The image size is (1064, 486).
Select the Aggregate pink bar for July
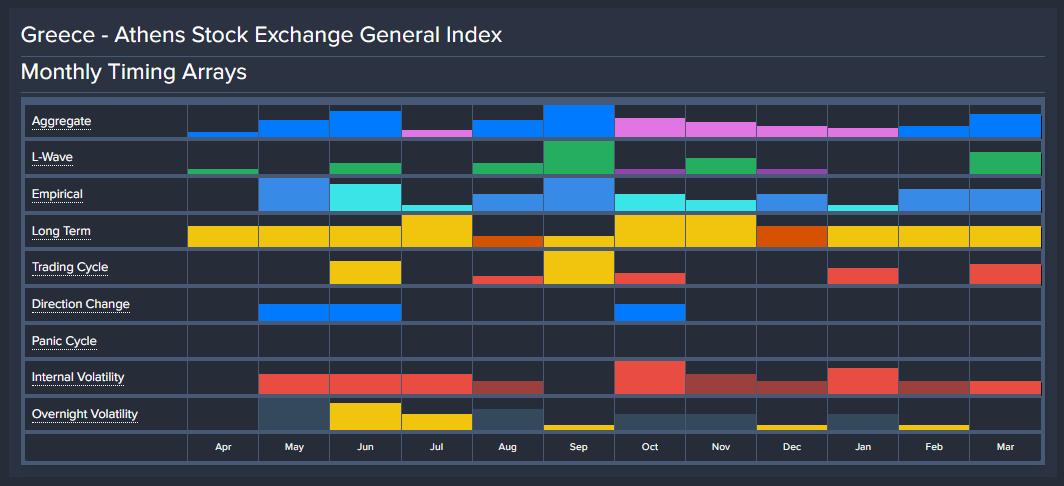(x=436, y=134)
